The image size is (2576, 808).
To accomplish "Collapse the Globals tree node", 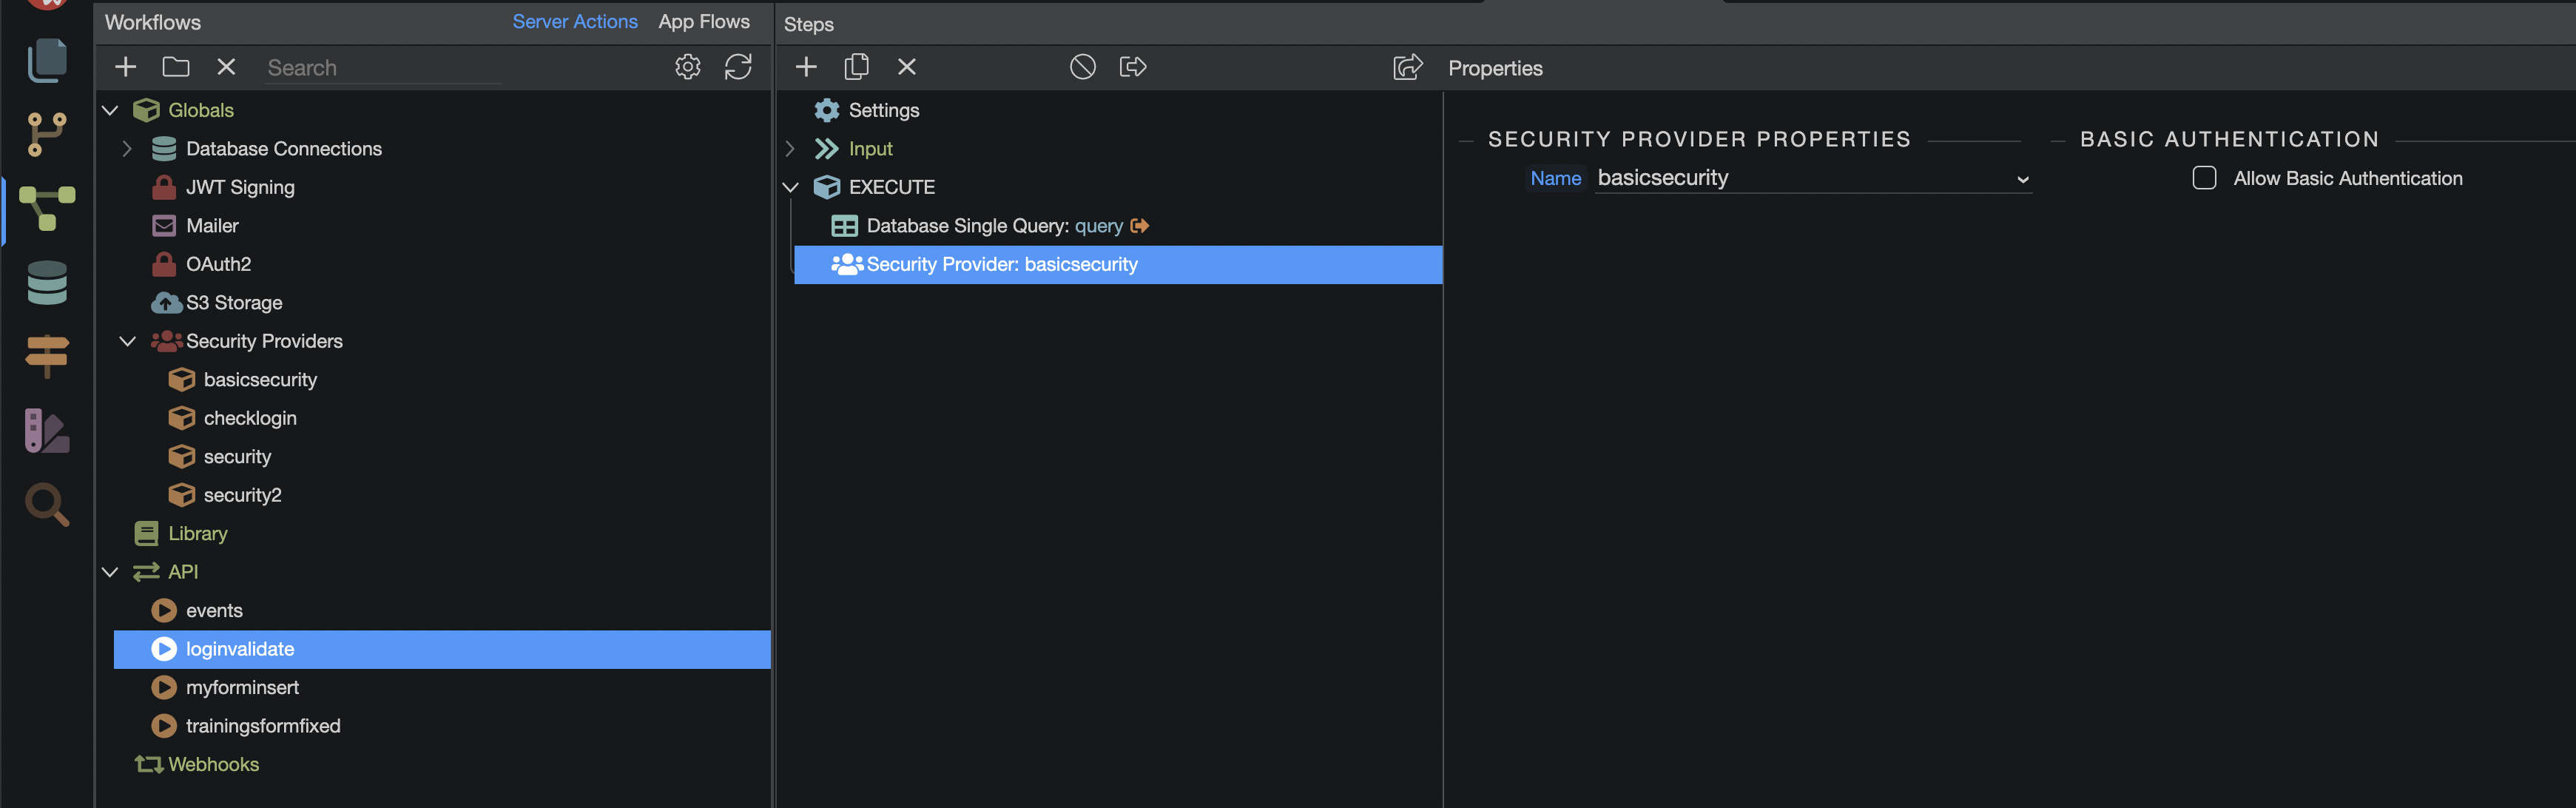I will (x=111, y=110).
